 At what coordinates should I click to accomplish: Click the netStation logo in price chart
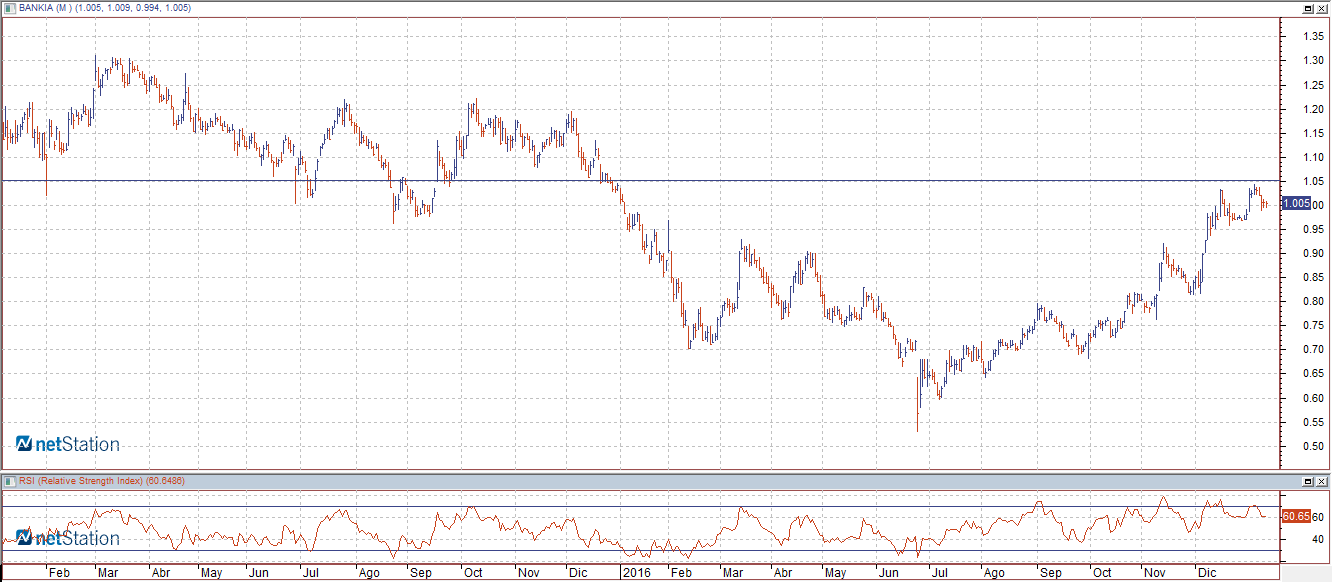68,444
